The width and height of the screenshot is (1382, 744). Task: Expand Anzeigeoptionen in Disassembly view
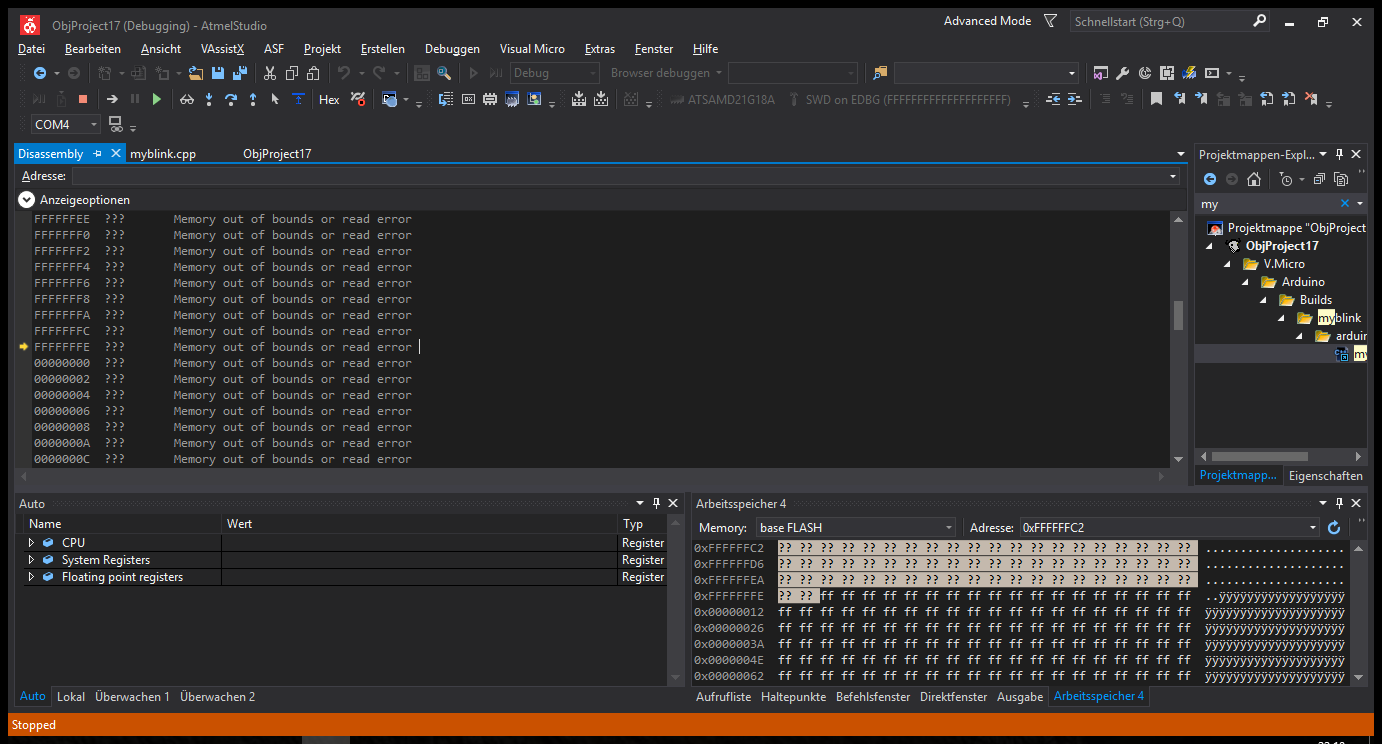pos(26,200)
